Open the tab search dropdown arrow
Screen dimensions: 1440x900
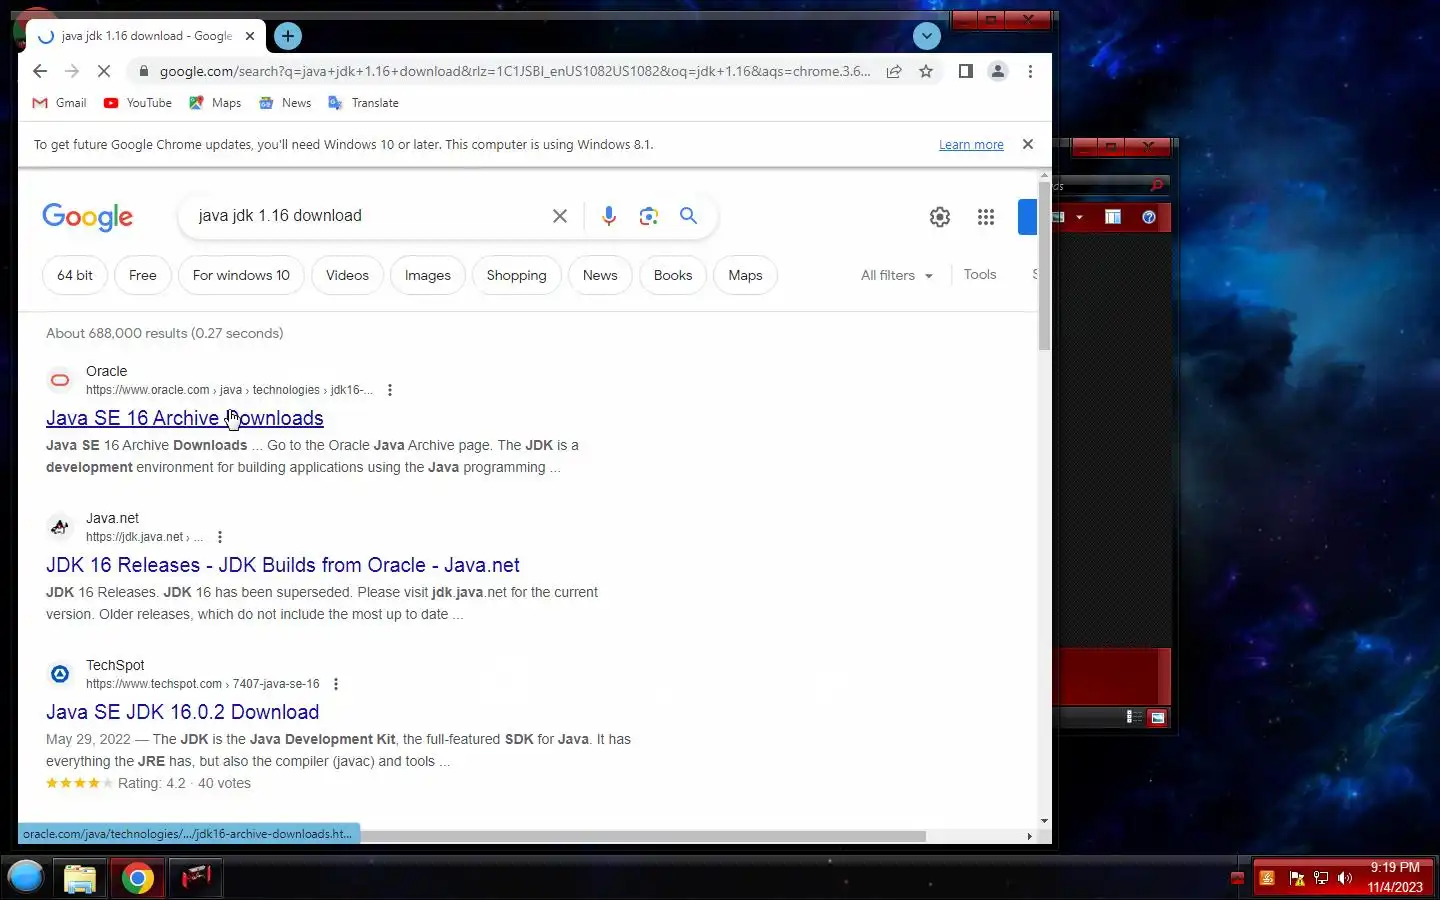(x=927, y=36)
